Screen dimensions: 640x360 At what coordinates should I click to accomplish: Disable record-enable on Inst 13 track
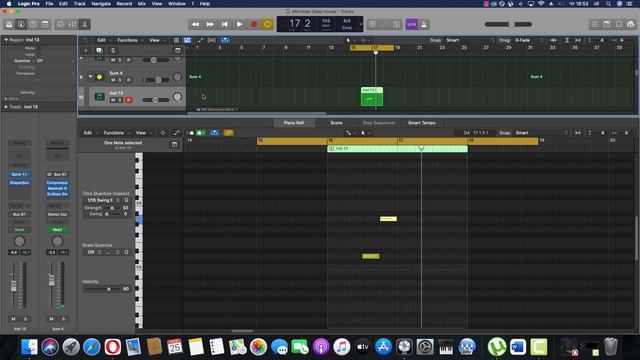[x=128, y=100]
